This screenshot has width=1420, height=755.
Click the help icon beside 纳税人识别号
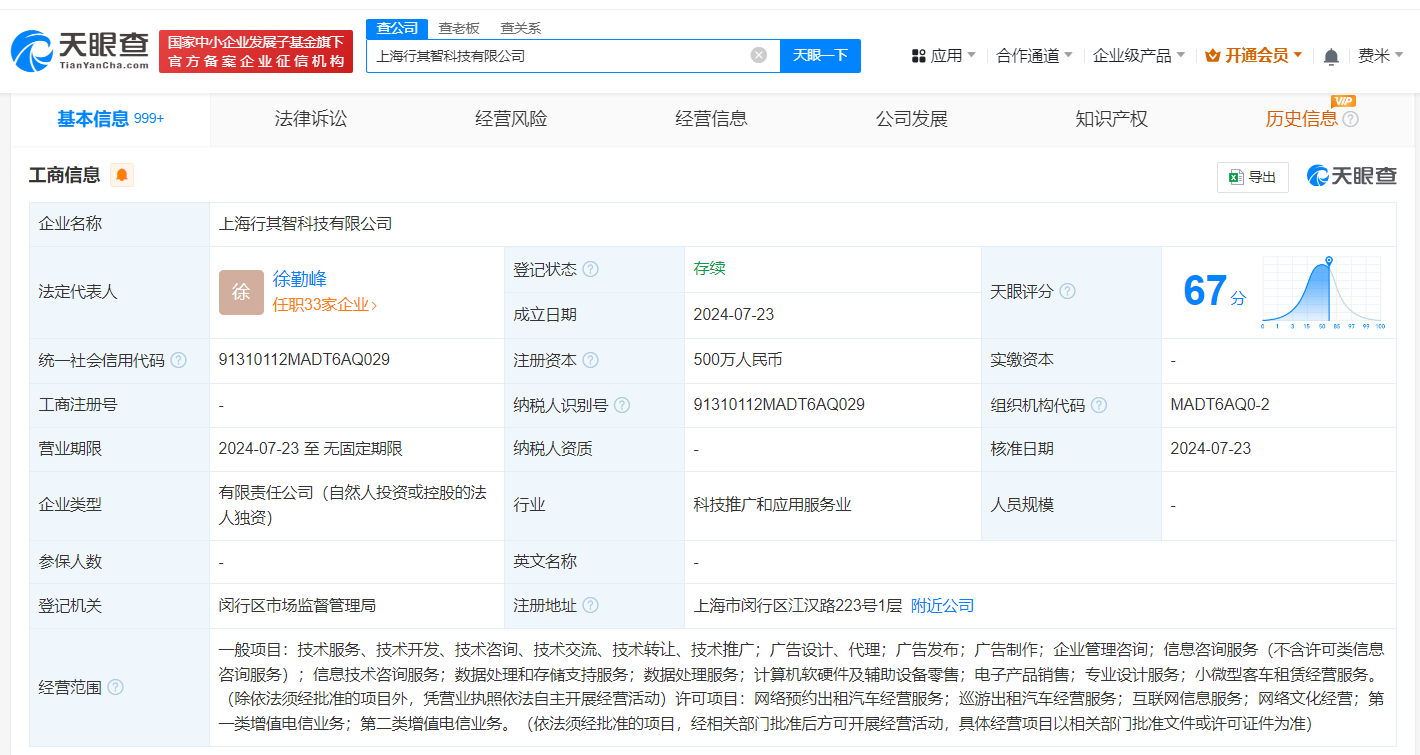click(x=622, y=405)
